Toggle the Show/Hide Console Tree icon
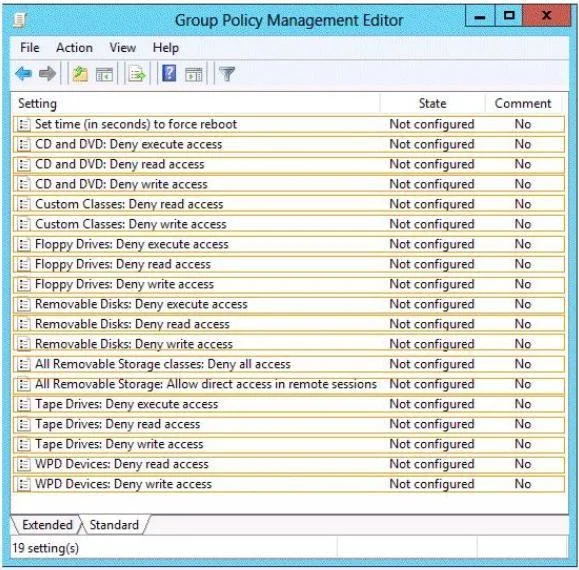The width and height of the screenshot is (579, 570). [104, 74]
